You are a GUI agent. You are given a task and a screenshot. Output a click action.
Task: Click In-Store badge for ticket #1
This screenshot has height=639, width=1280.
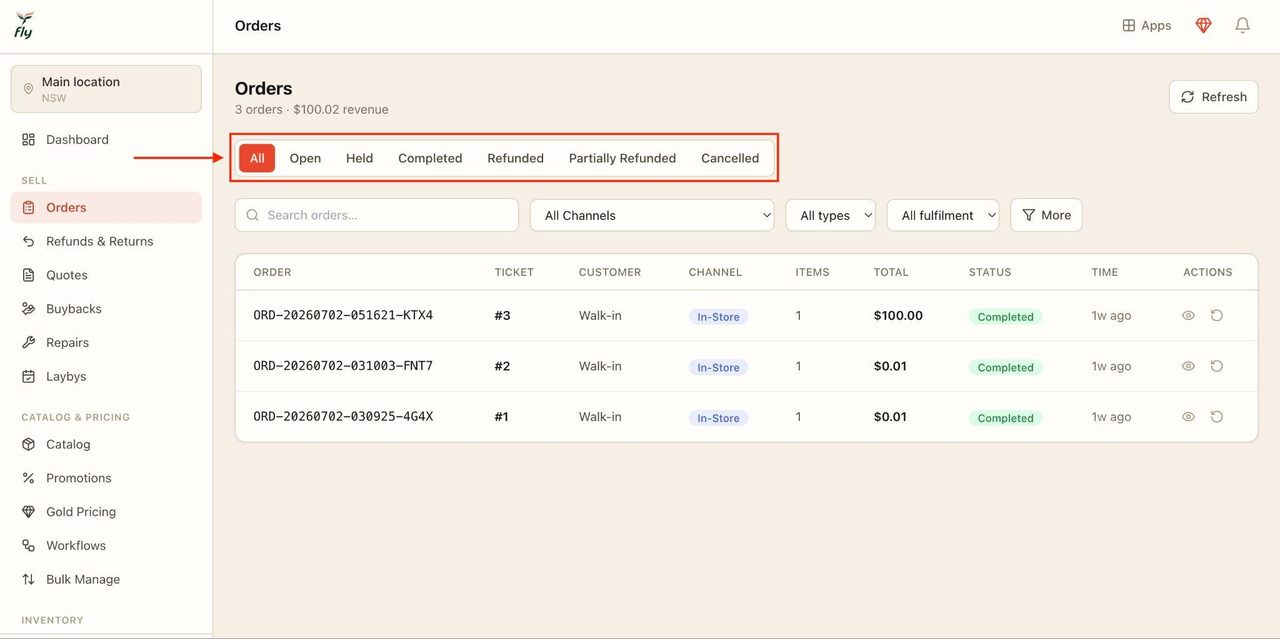click(718, 418)
